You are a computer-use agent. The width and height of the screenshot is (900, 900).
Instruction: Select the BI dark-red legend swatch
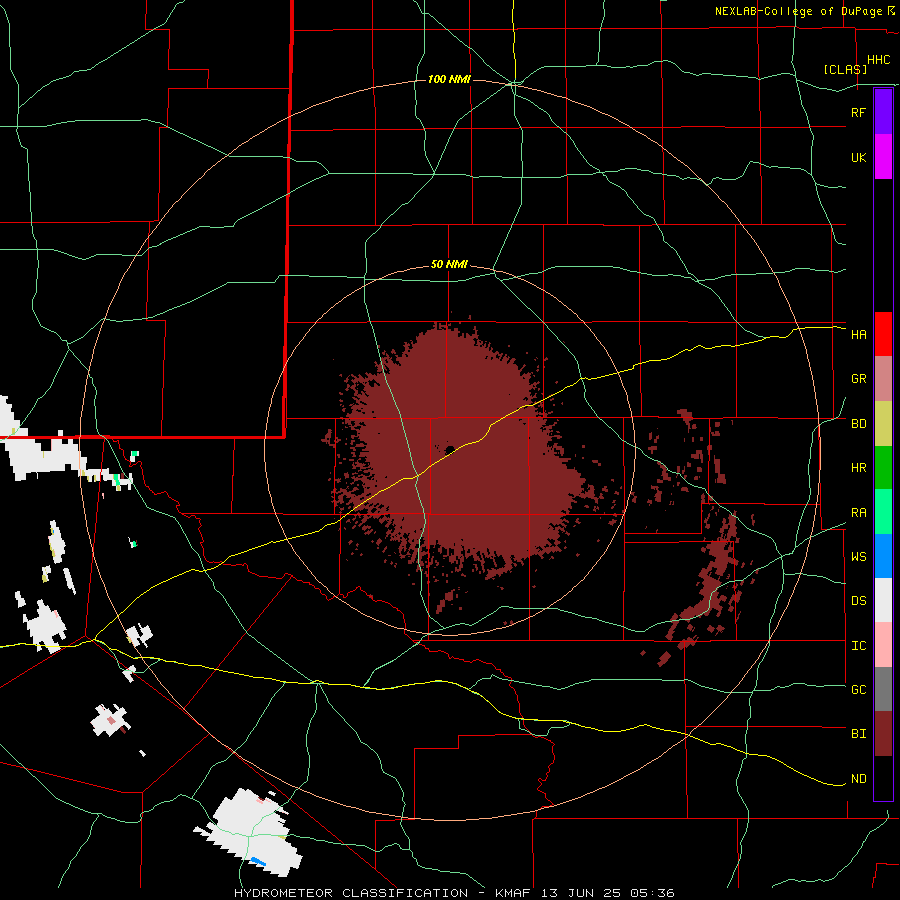(x=883, y=734)
